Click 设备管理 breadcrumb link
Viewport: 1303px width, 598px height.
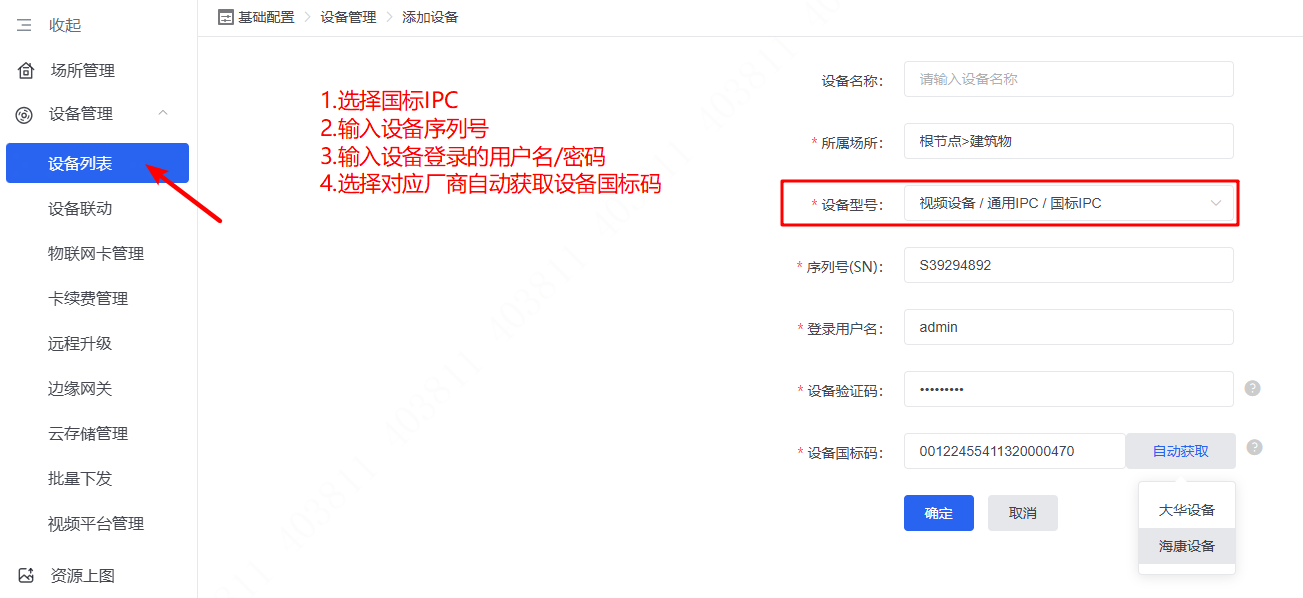pyautogui.click(x=348, y=17)
